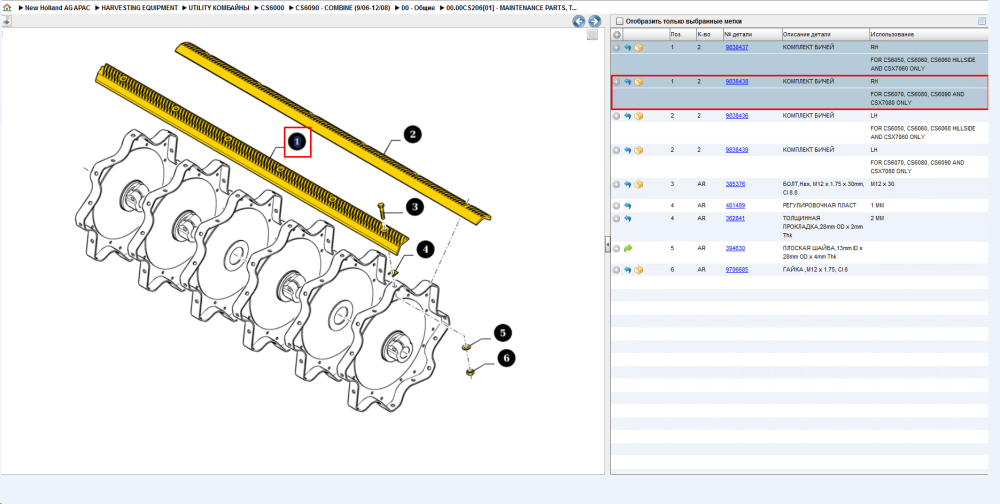Click box icon for part 9838436
This screenshot has width=1000, height=504.
tap(638, 116)
